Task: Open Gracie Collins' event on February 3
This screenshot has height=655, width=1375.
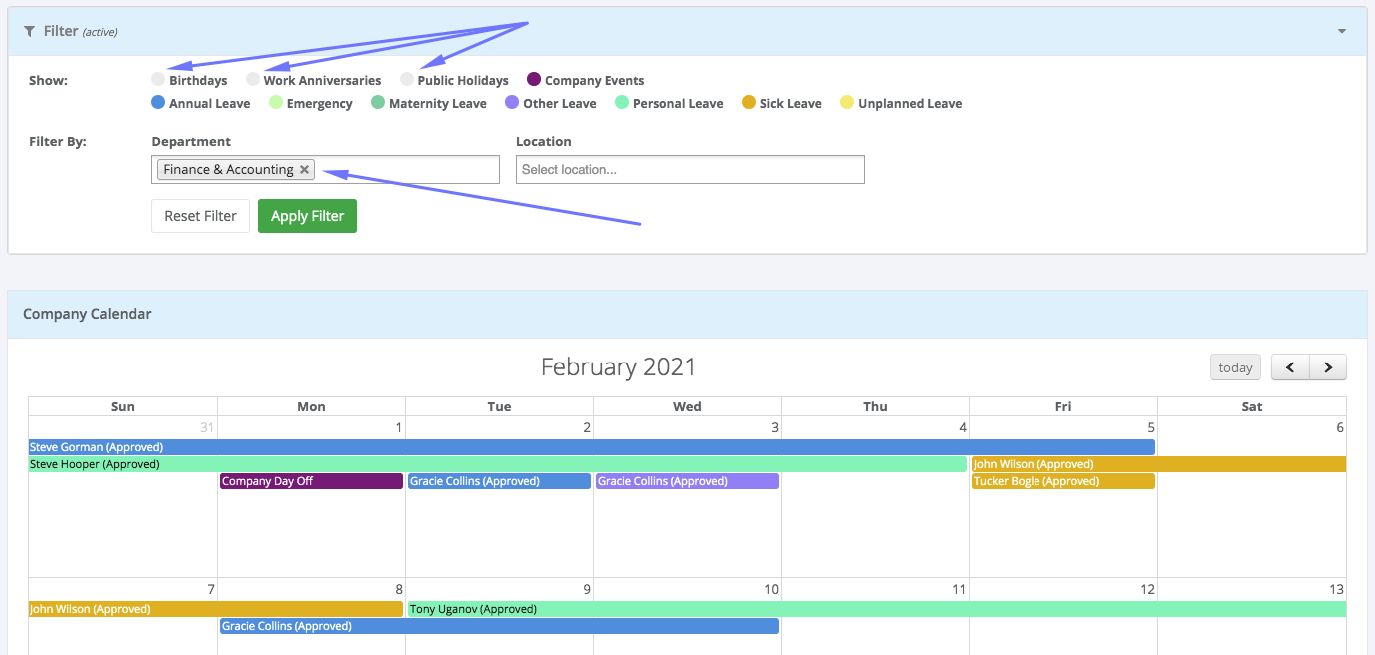Action: (x=687, y=481)
